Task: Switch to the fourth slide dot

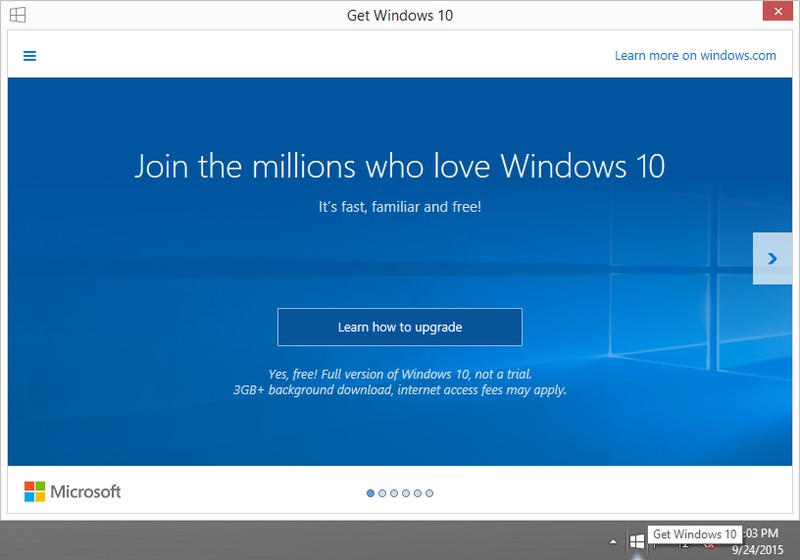Action: [407, 492]
